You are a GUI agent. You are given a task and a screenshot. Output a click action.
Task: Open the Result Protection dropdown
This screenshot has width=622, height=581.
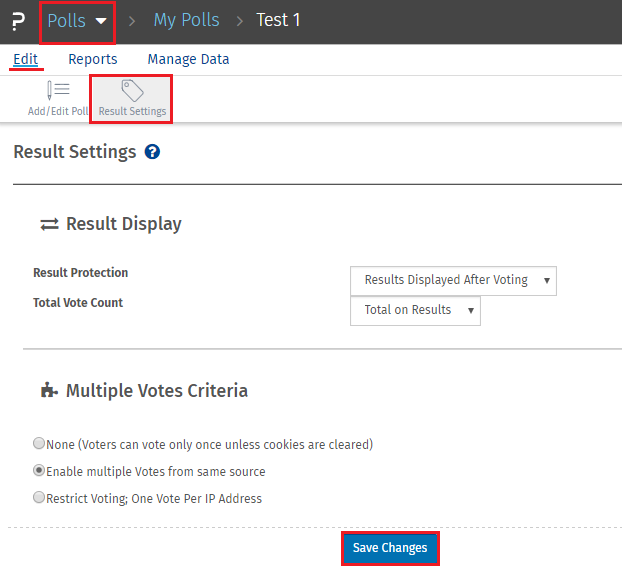click(x=453, y=280)
